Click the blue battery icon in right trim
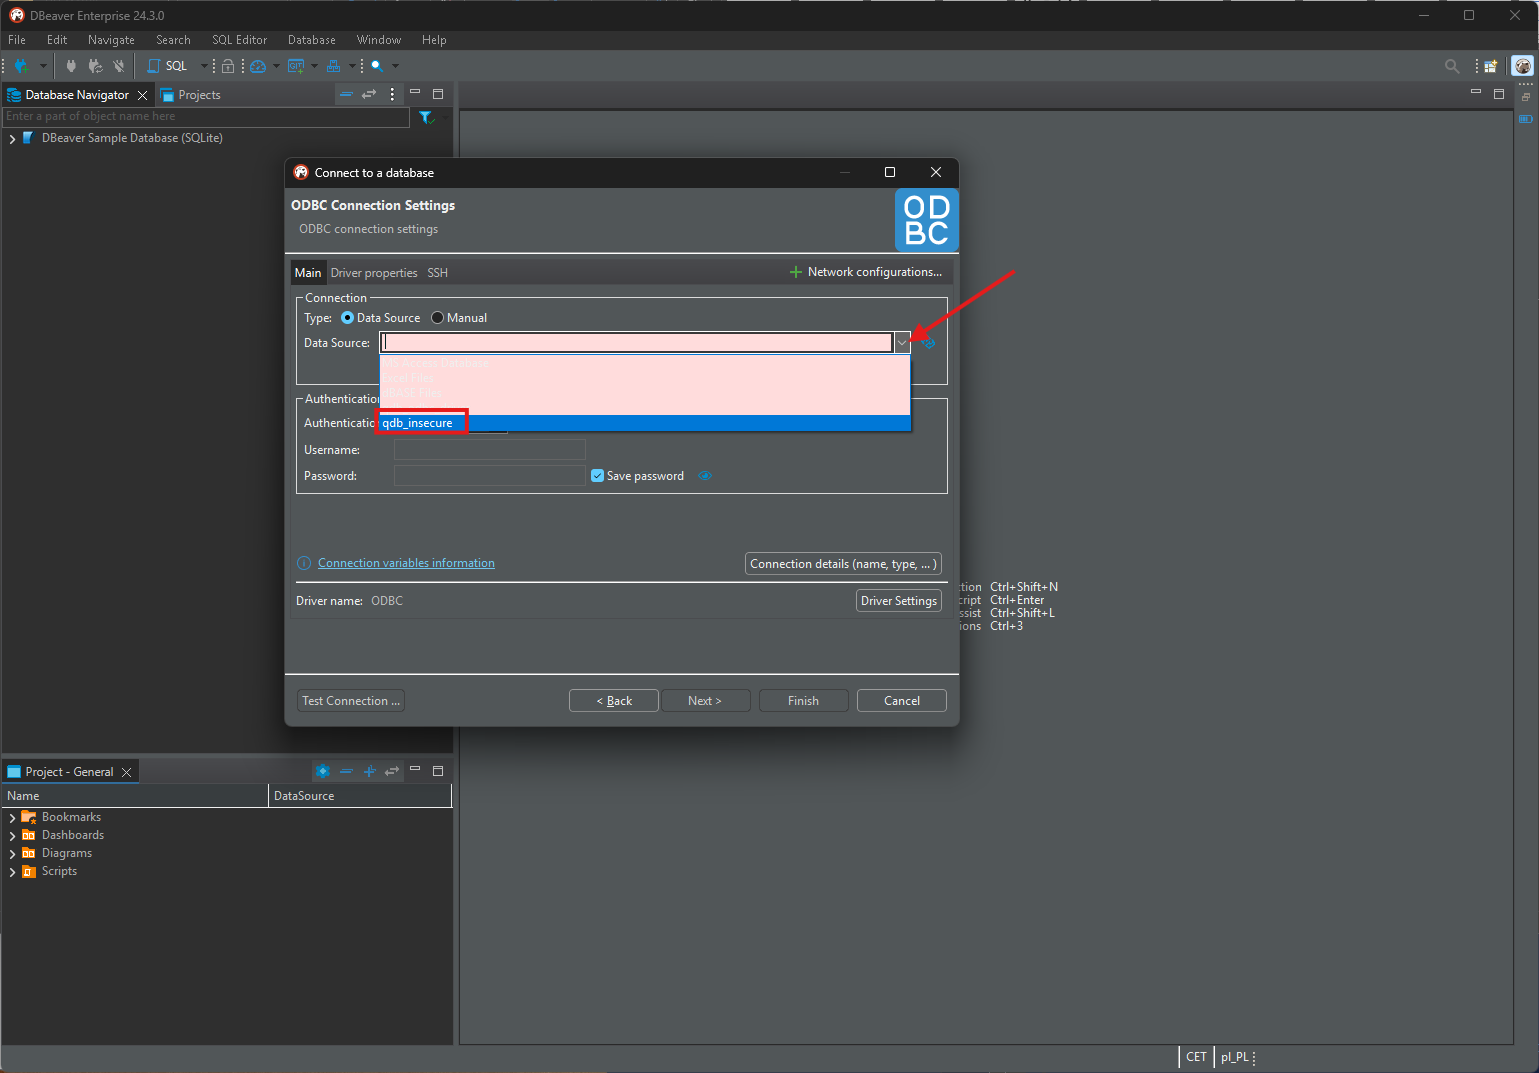Viewport: 1539px width, 1073px height. coord(1525,119)
